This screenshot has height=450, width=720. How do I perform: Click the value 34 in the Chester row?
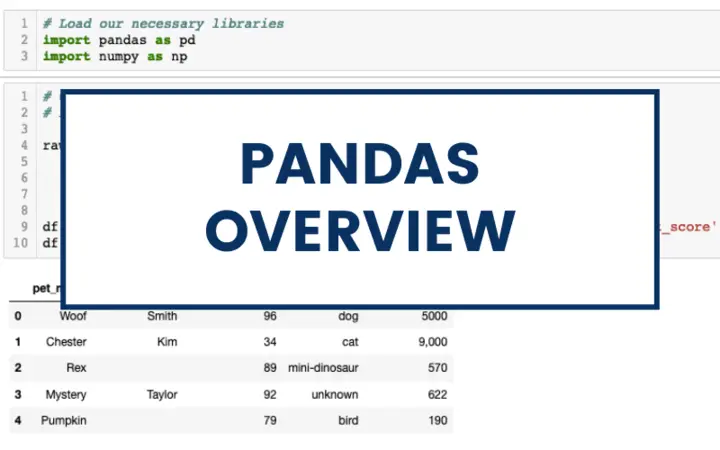pos(270,342)
